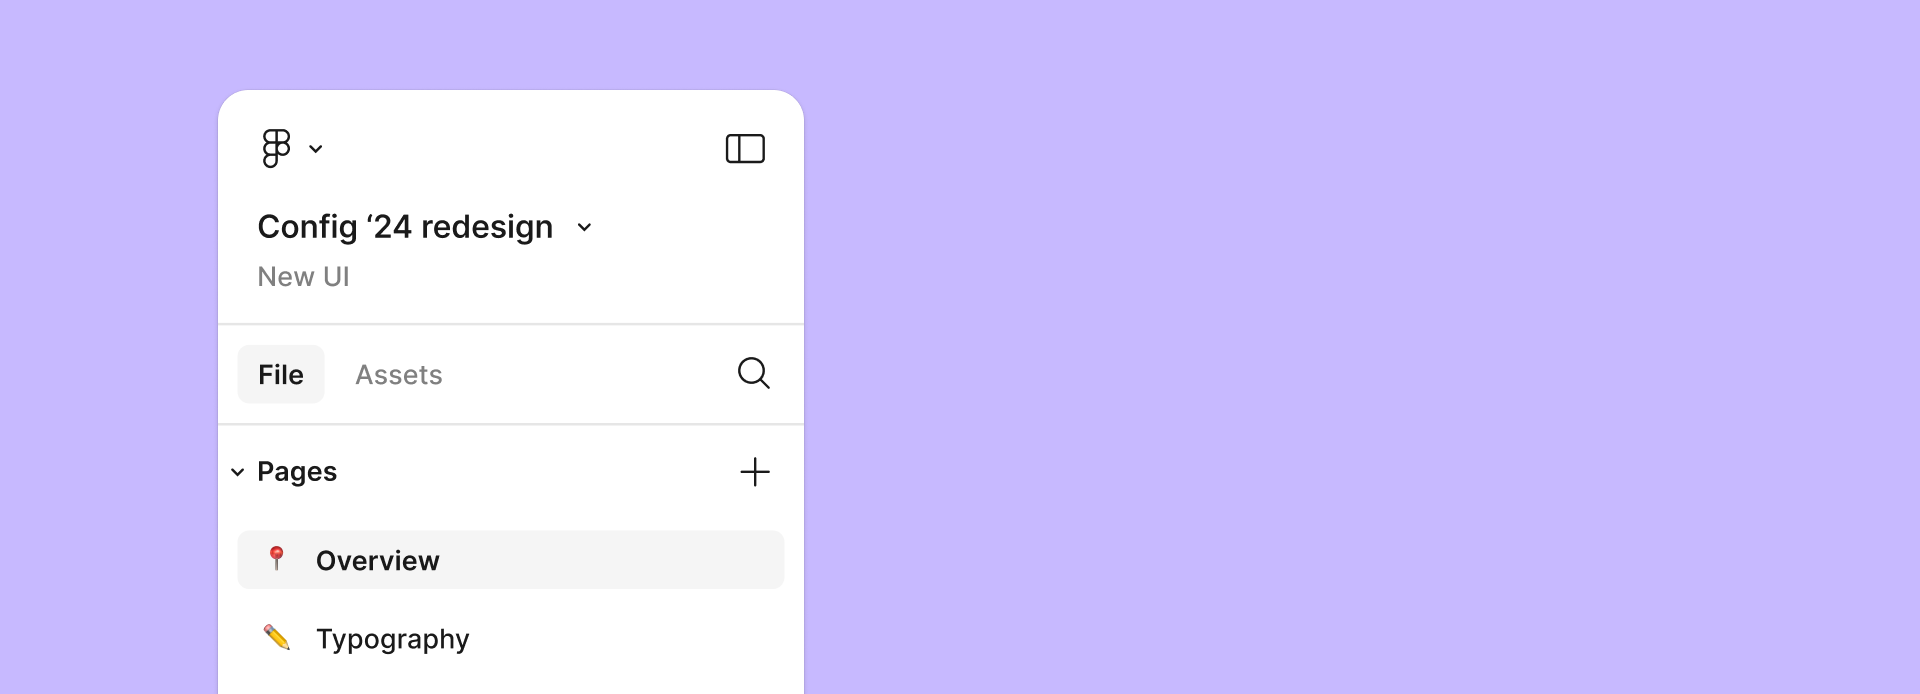
Task: Click blank area right of New UI label
Action: (570, 277)
